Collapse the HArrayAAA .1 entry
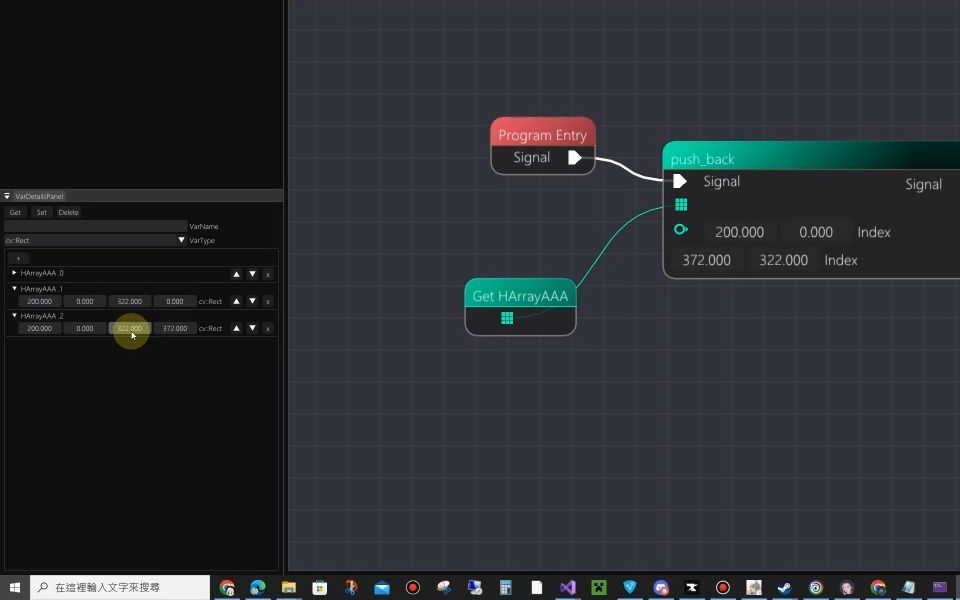 pyautogui.click(x=14, y=288)
